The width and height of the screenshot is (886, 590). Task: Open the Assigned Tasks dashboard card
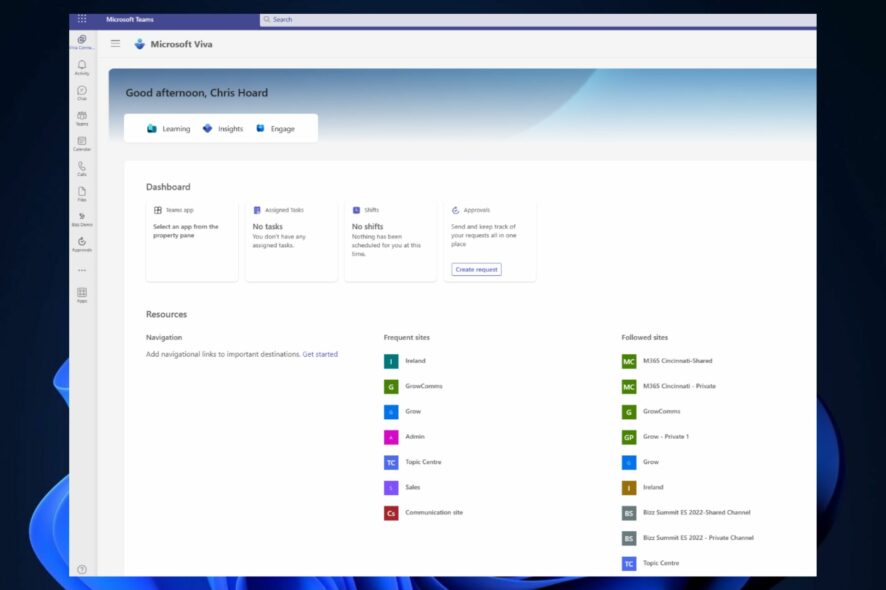[292, 240]
